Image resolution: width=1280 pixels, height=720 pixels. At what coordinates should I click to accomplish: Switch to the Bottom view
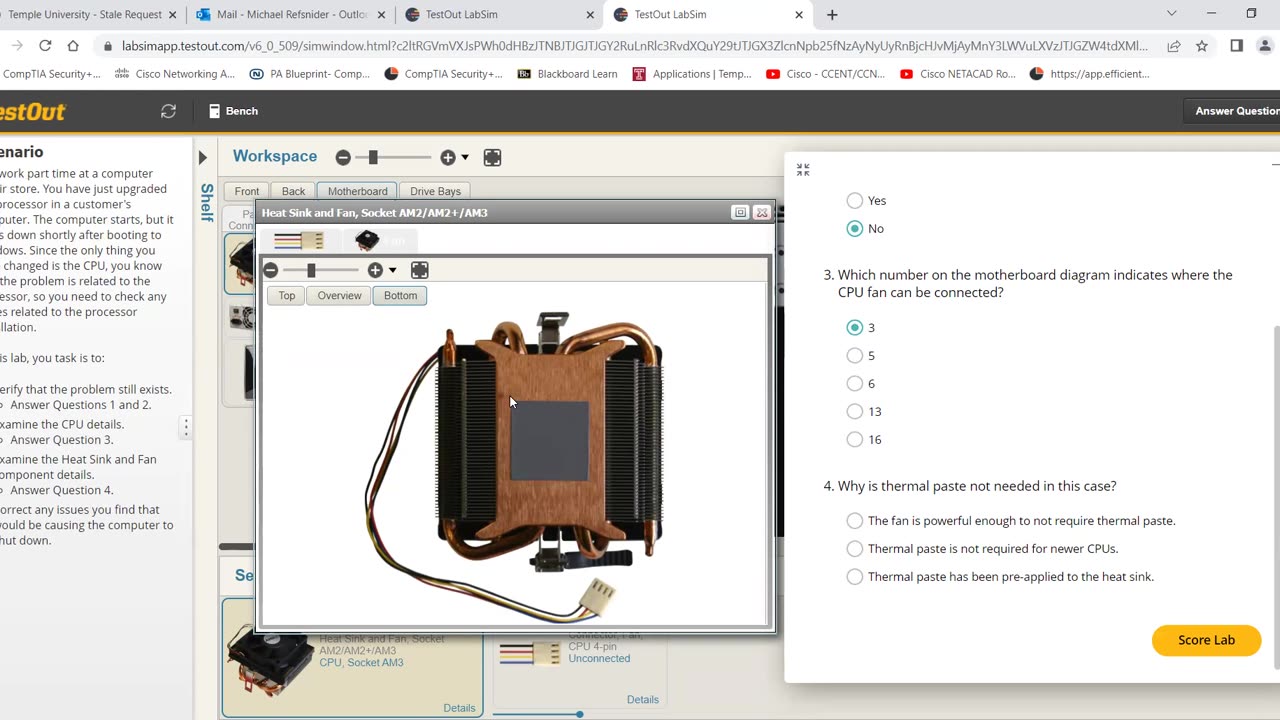[x=400, y=295]
